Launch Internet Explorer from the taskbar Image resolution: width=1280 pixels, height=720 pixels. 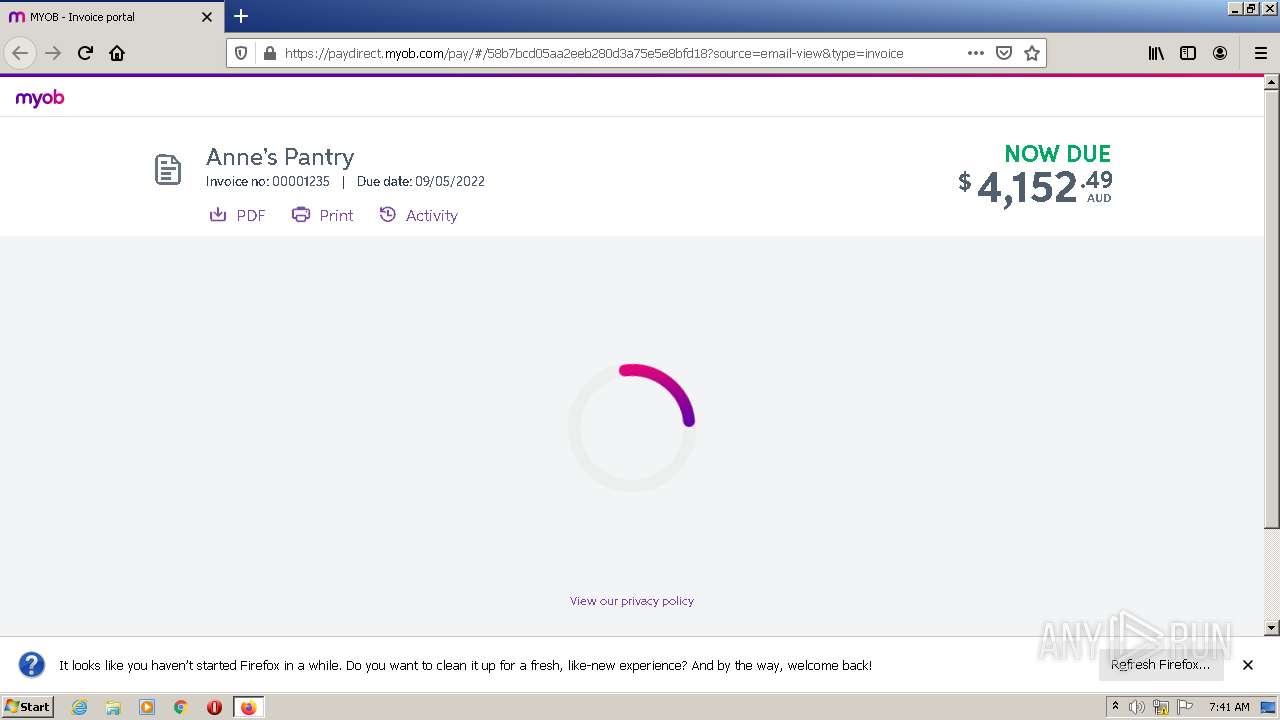[79, 707]
